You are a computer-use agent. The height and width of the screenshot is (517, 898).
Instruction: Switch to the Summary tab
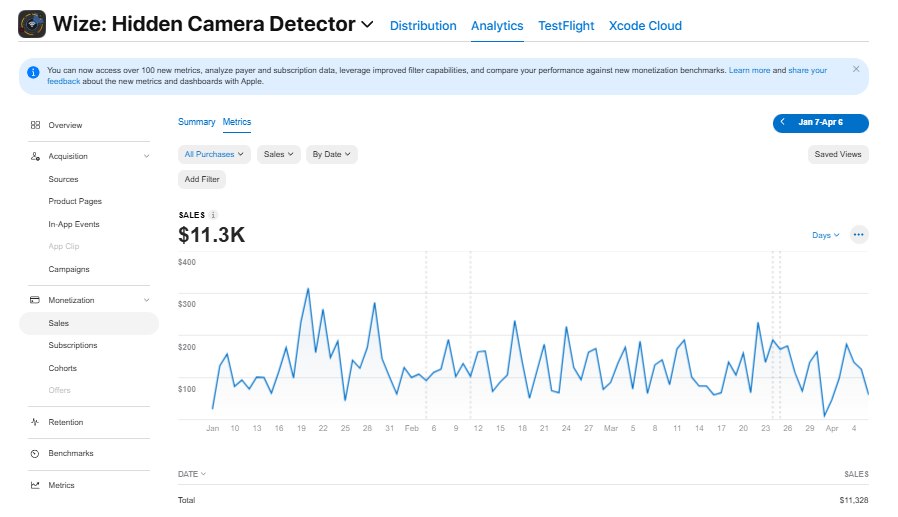click(x=196, y=122)
